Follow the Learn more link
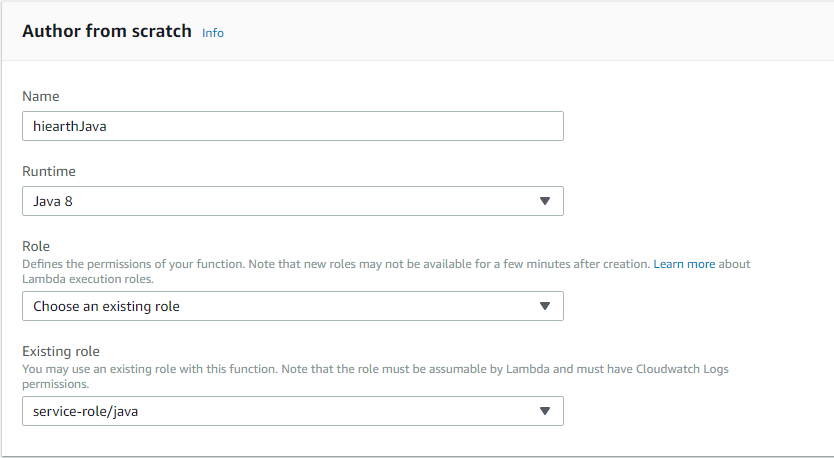 [x=684, y=264]
